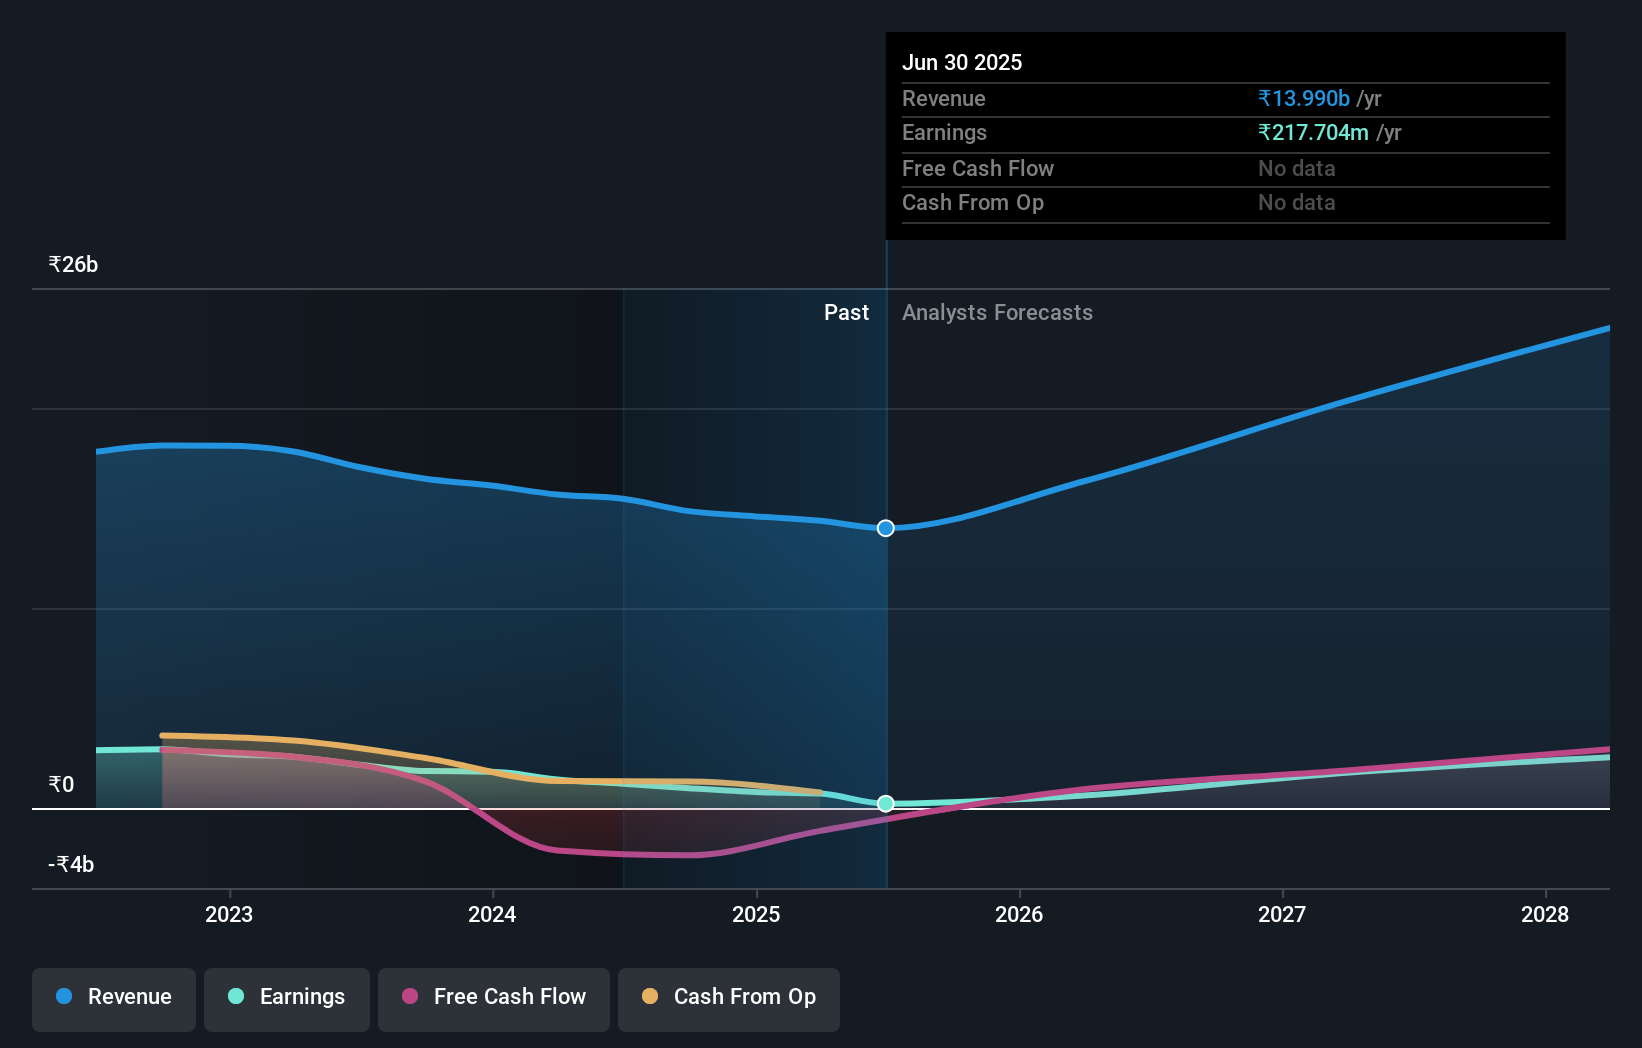Click the -₹4b y-axis label
Image resolution: width=1642 pixels, height=1048 pixels.
coord(71,865)
